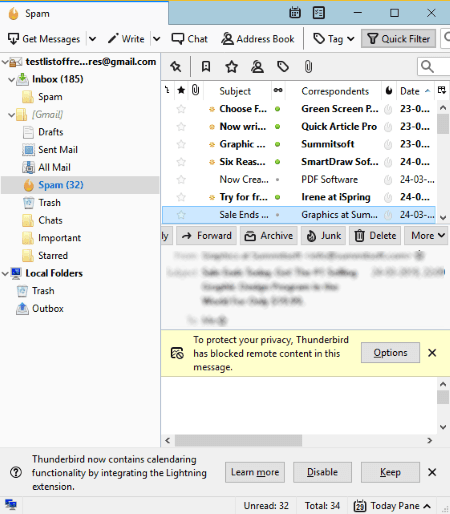Sort messages by Subject column
The height and width of the screenshot is (514, 450).
[235, 91]
